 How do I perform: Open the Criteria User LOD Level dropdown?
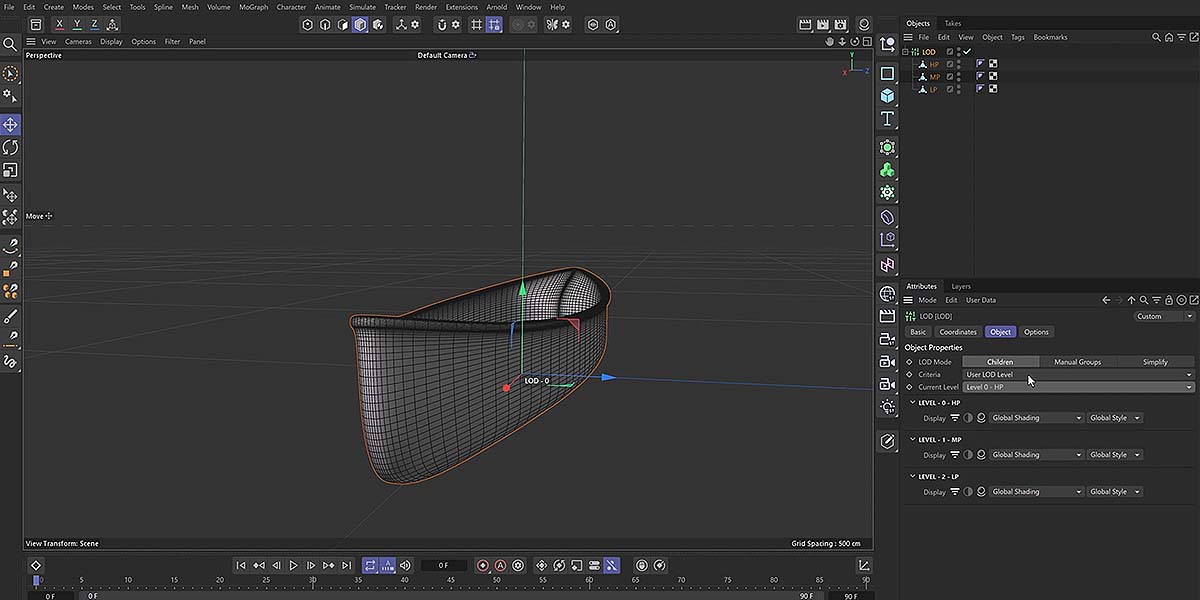tap(1079, 374)
